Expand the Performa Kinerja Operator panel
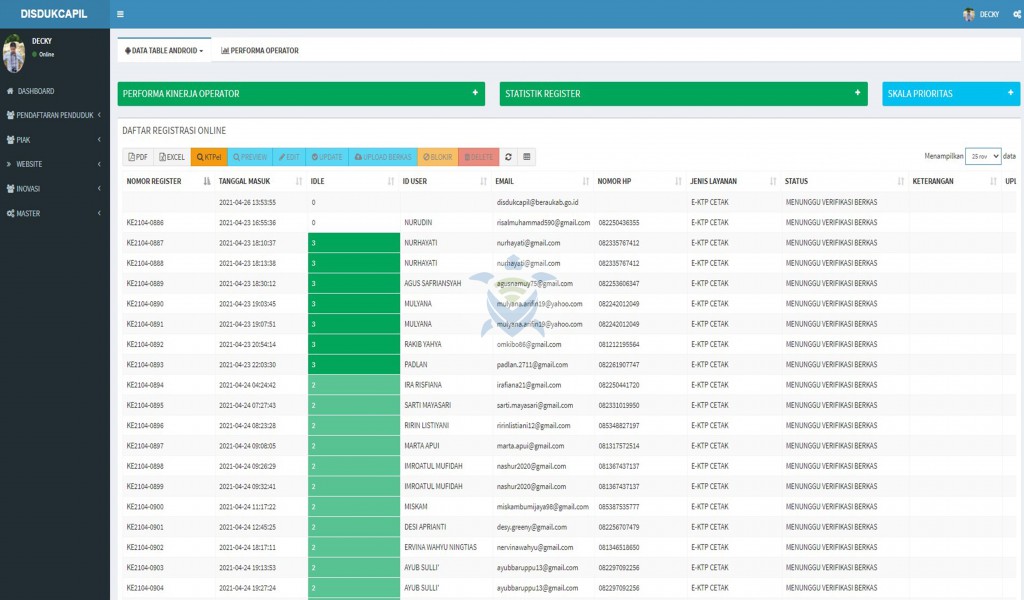 [x=475, y=93]
